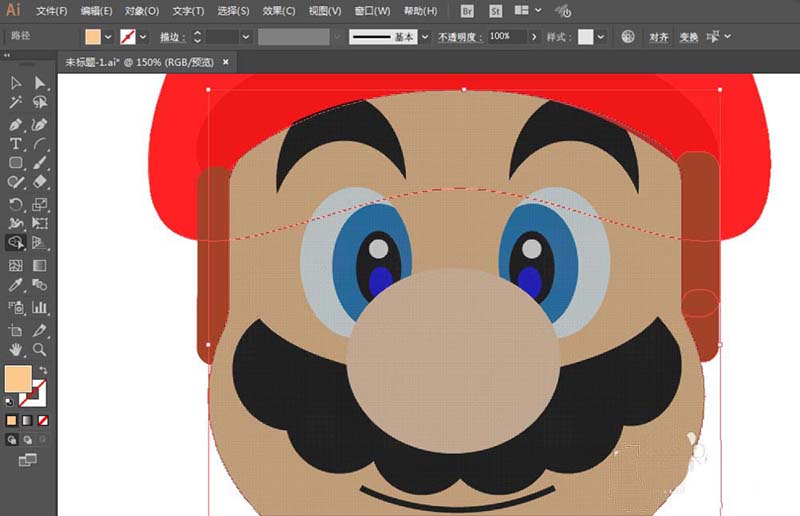Viewport: 800px width, 516px height.
Task: Select the Scale tool
Action: (x=39, y=204)
